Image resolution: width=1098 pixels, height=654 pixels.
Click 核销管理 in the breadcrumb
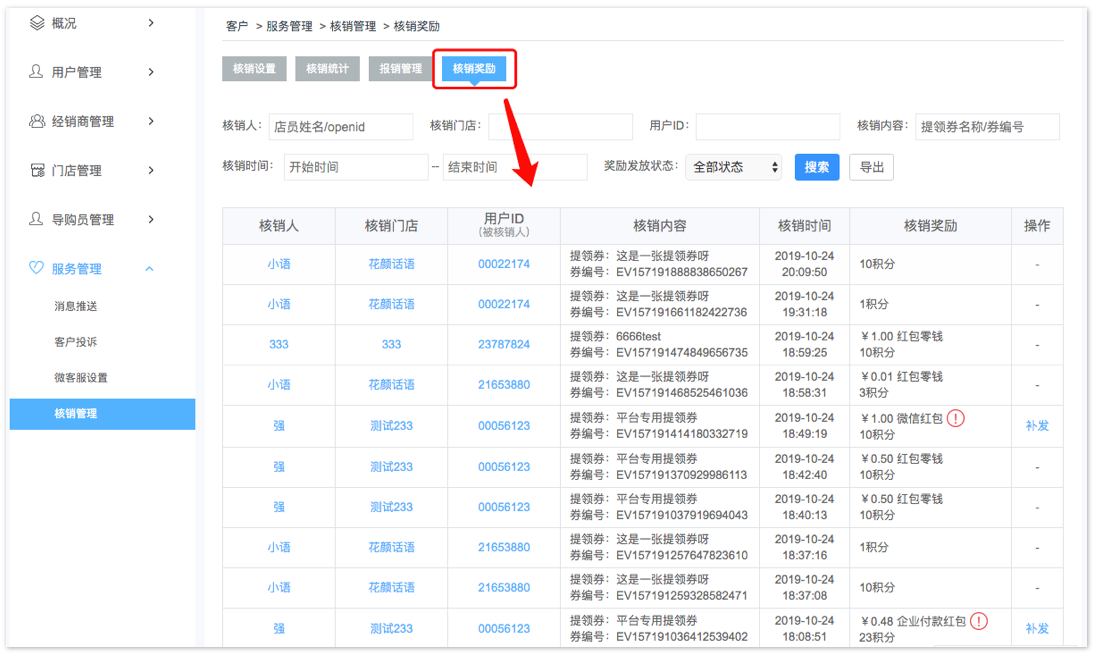pos(353,27)
